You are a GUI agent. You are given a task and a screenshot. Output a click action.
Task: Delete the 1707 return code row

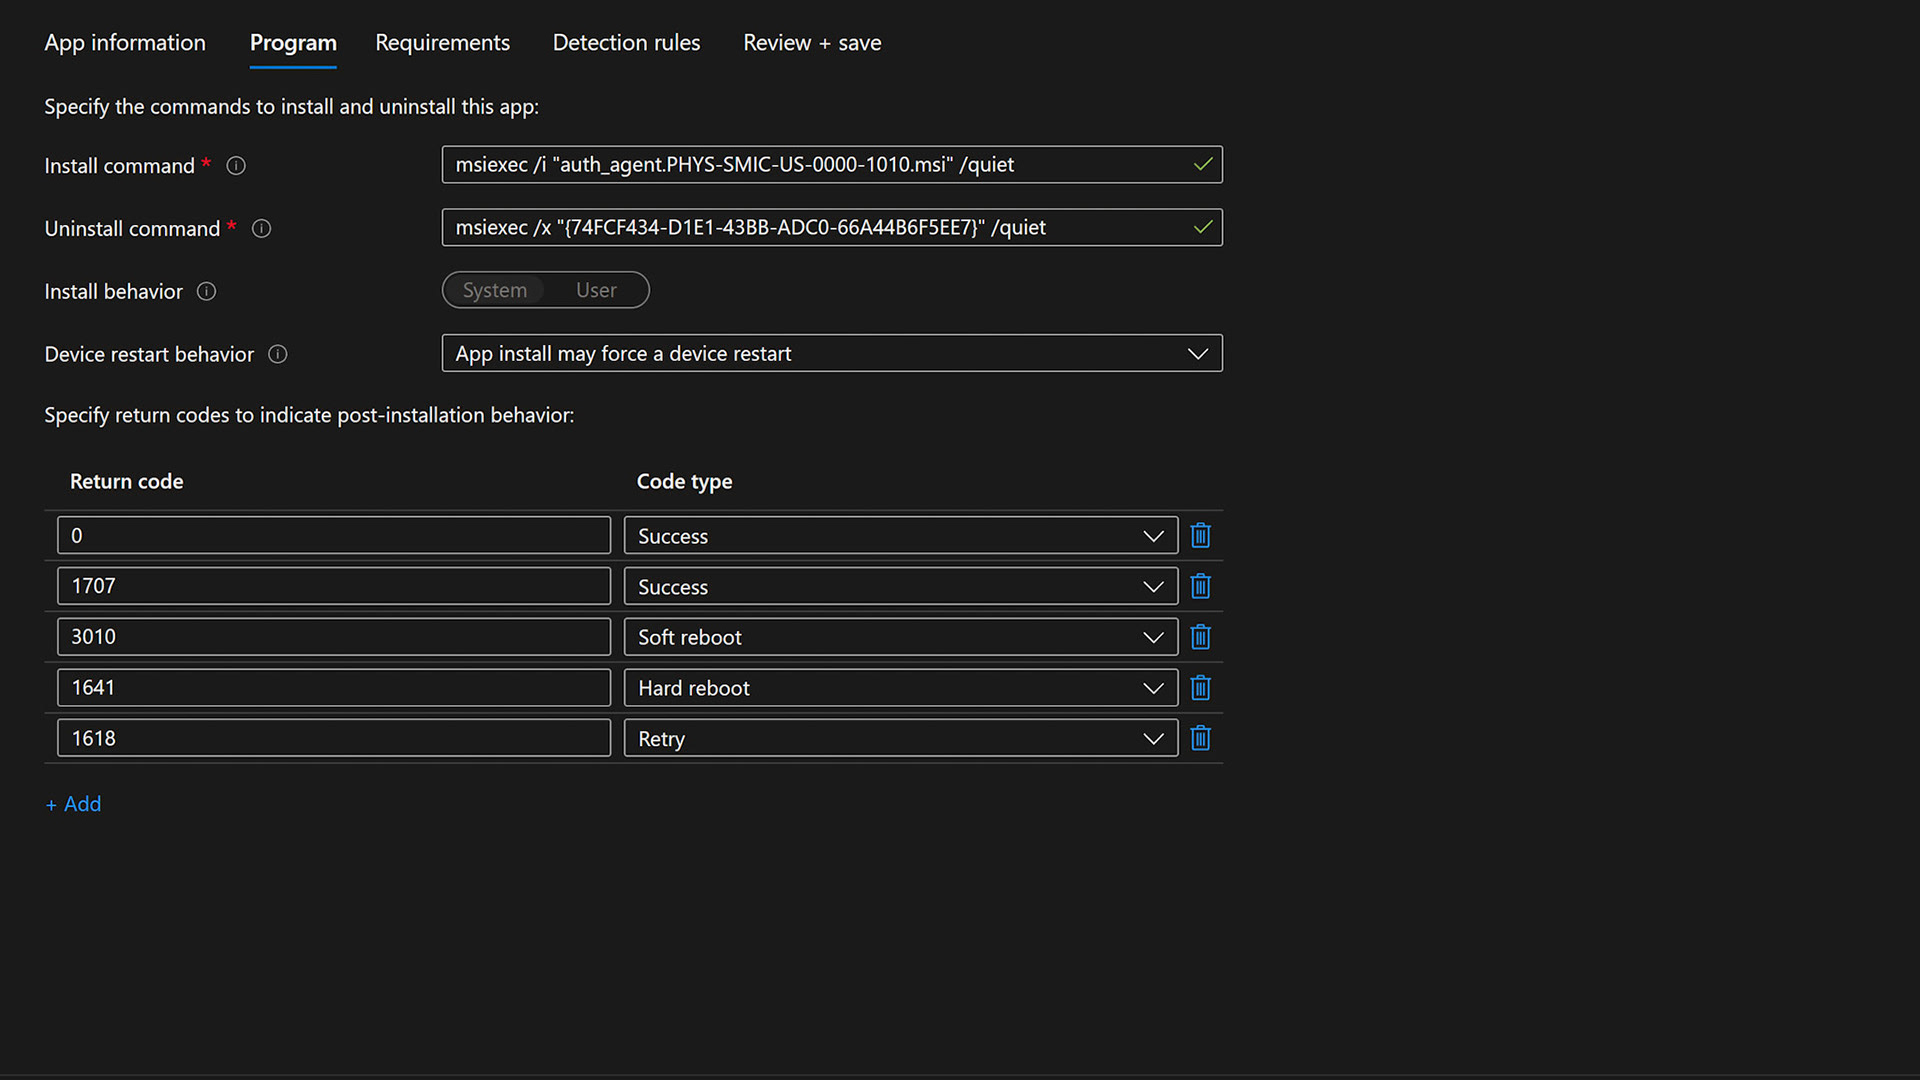pos(1200,587)
